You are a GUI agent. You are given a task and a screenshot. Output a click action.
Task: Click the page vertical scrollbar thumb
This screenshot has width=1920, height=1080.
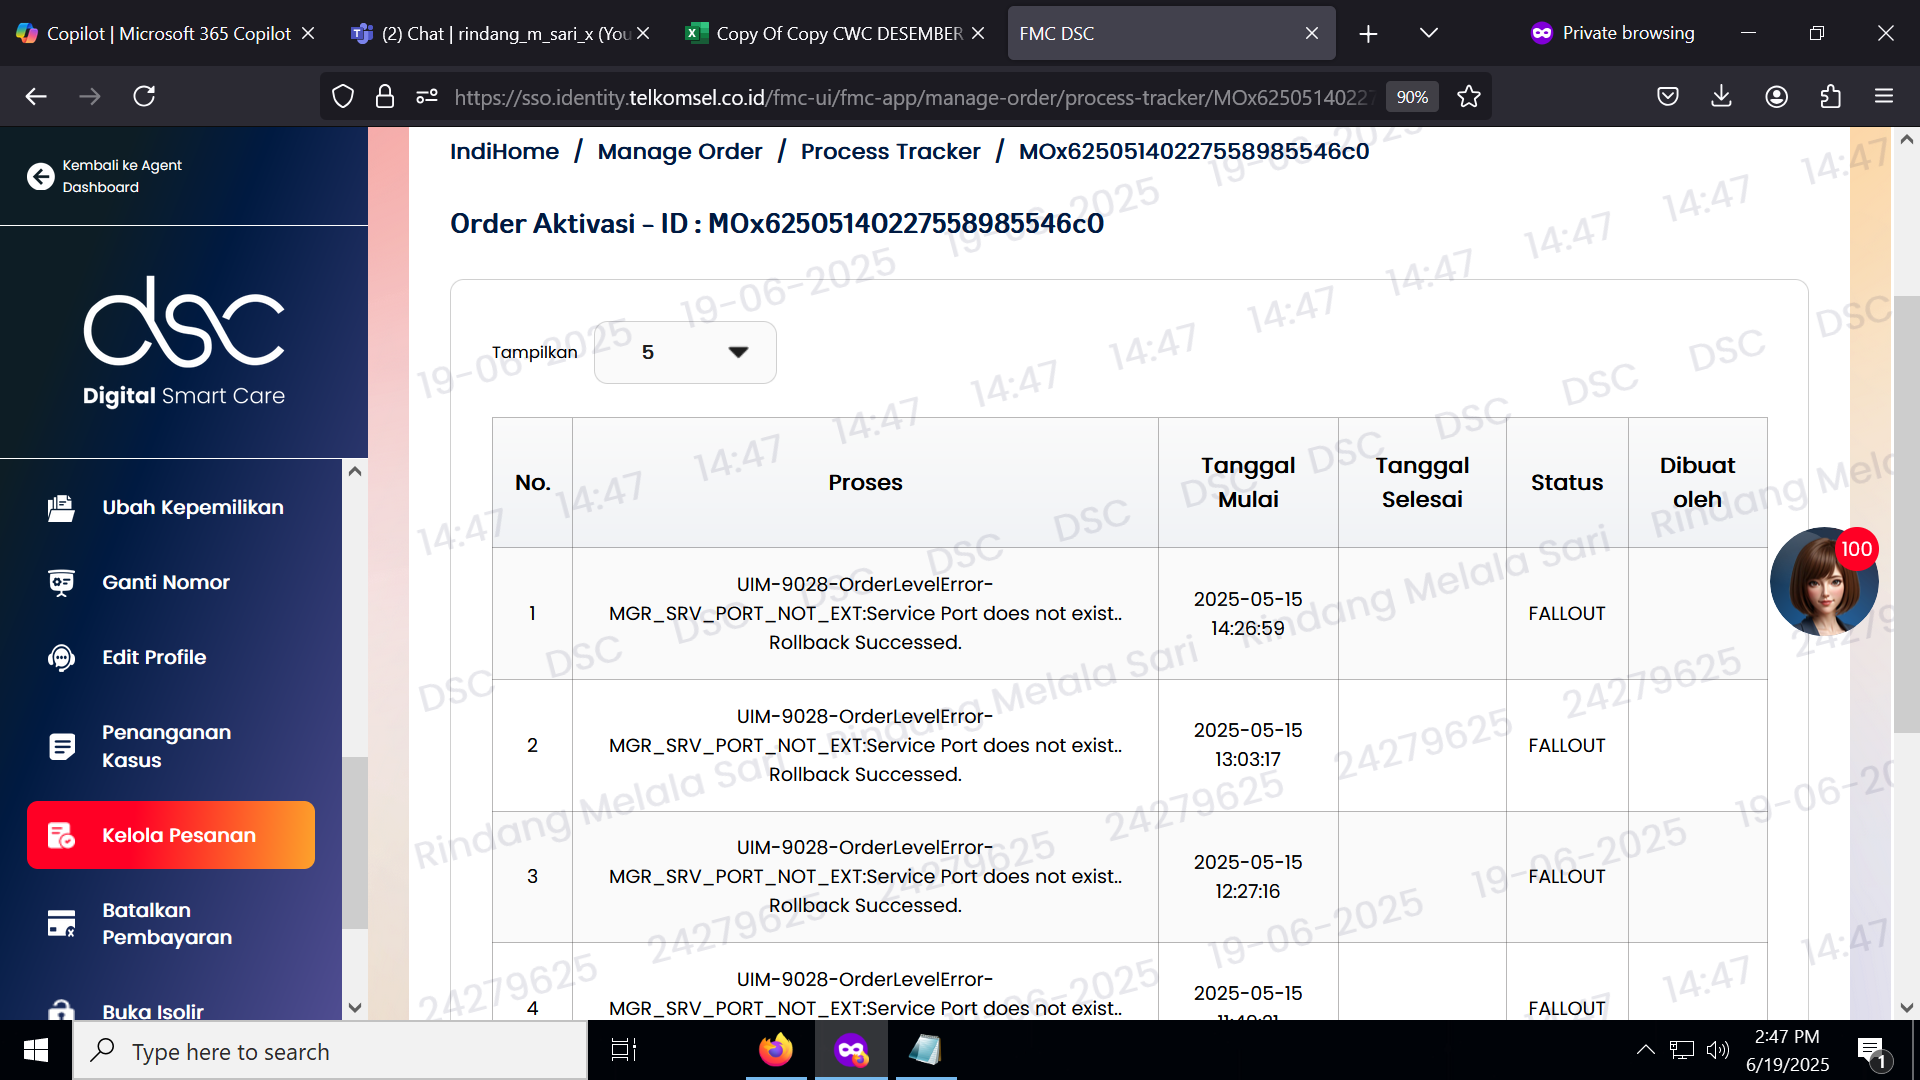(x=1906, y=515)
